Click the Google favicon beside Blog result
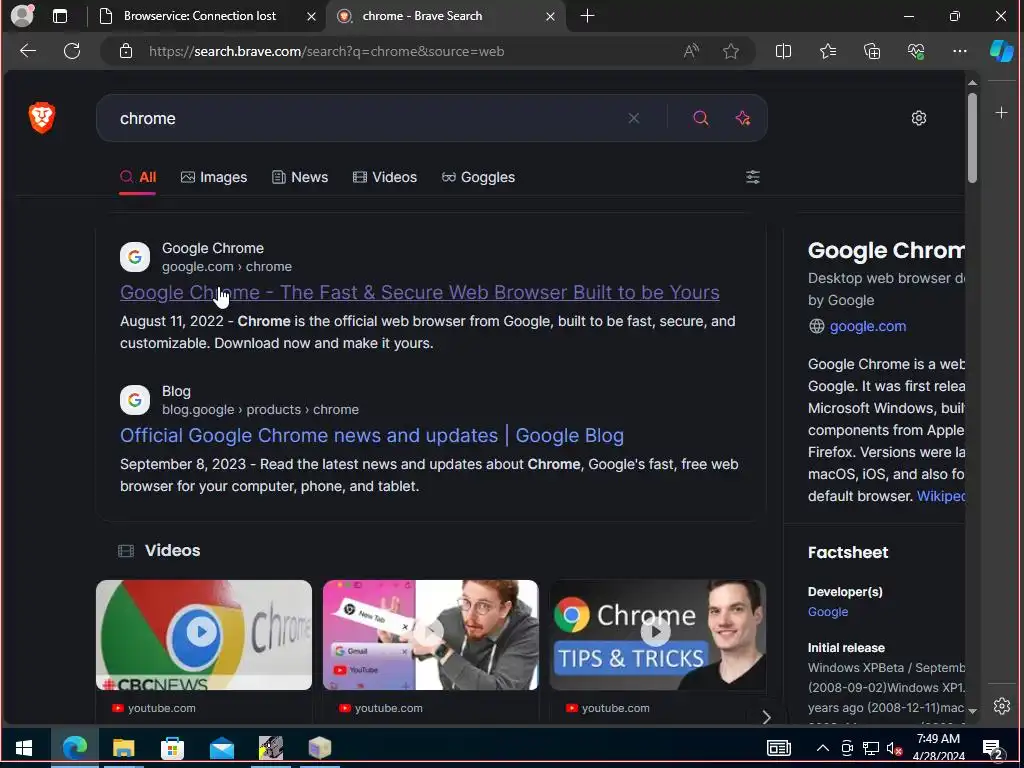Screen dimensions: 1024x768 pyautogui.click(x=135, y=400)
